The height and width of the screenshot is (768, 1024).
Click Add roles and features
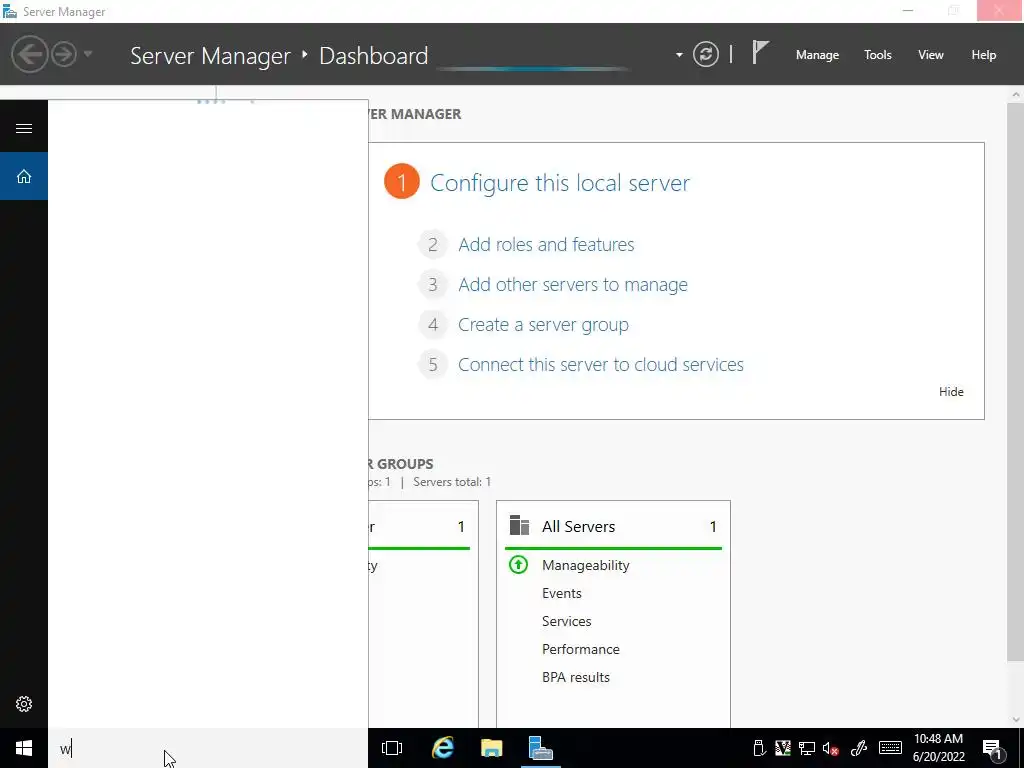point(546,244)
